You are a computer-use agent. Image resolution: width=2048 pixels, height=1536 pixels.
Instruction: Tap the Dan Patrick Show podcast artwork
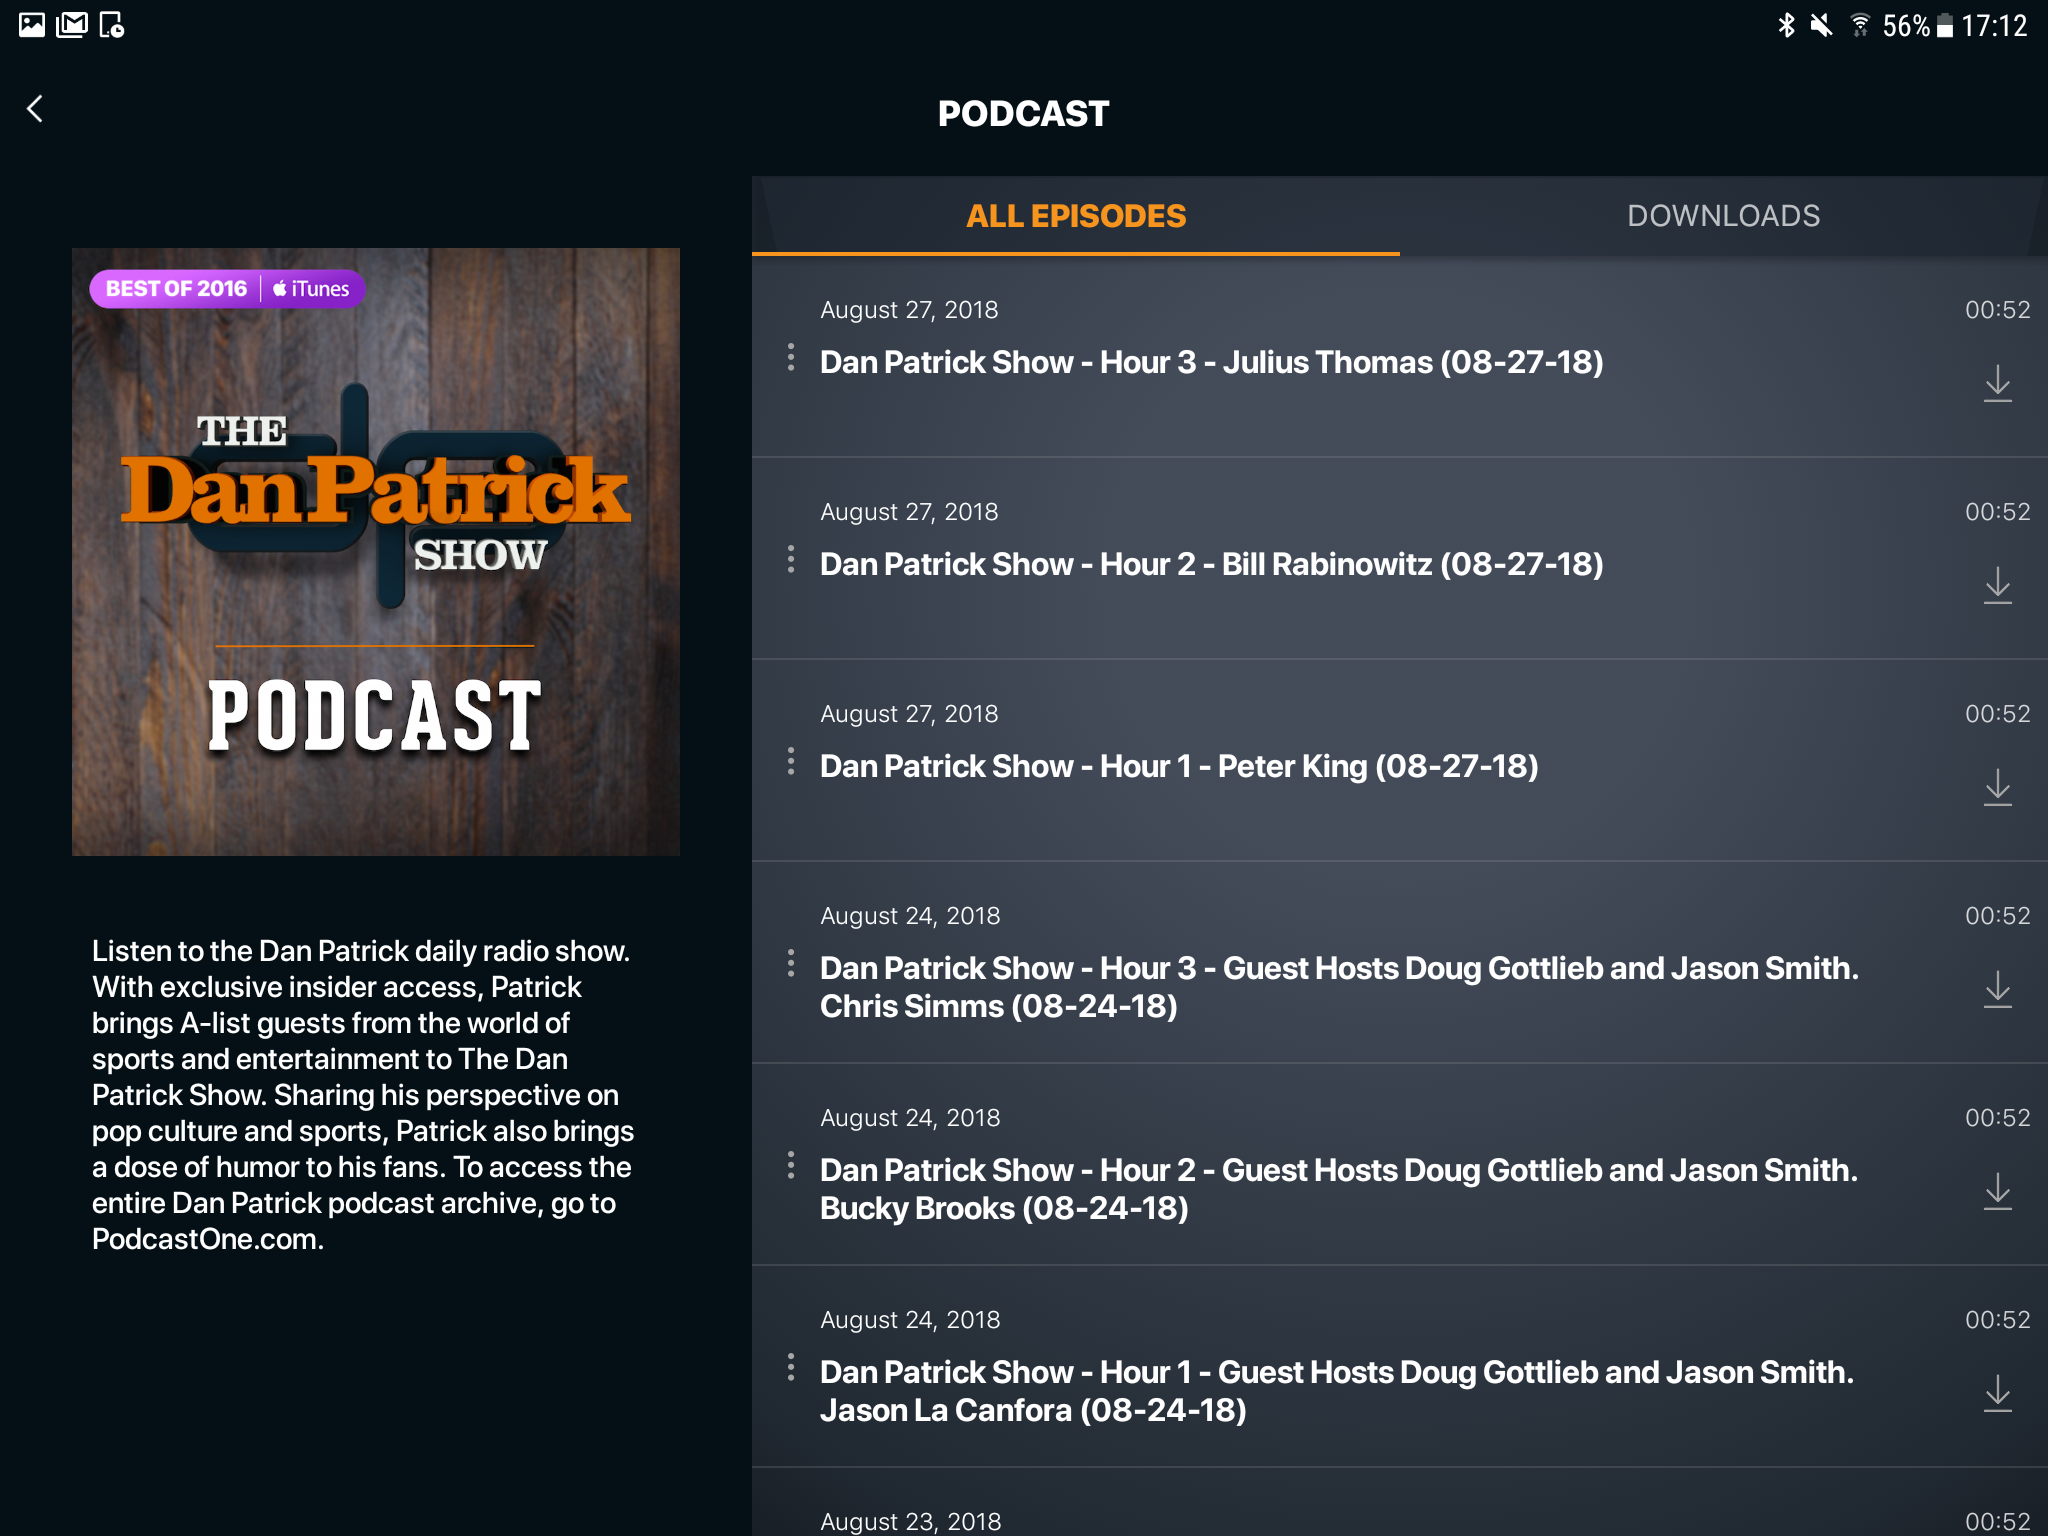click(376, 552)
